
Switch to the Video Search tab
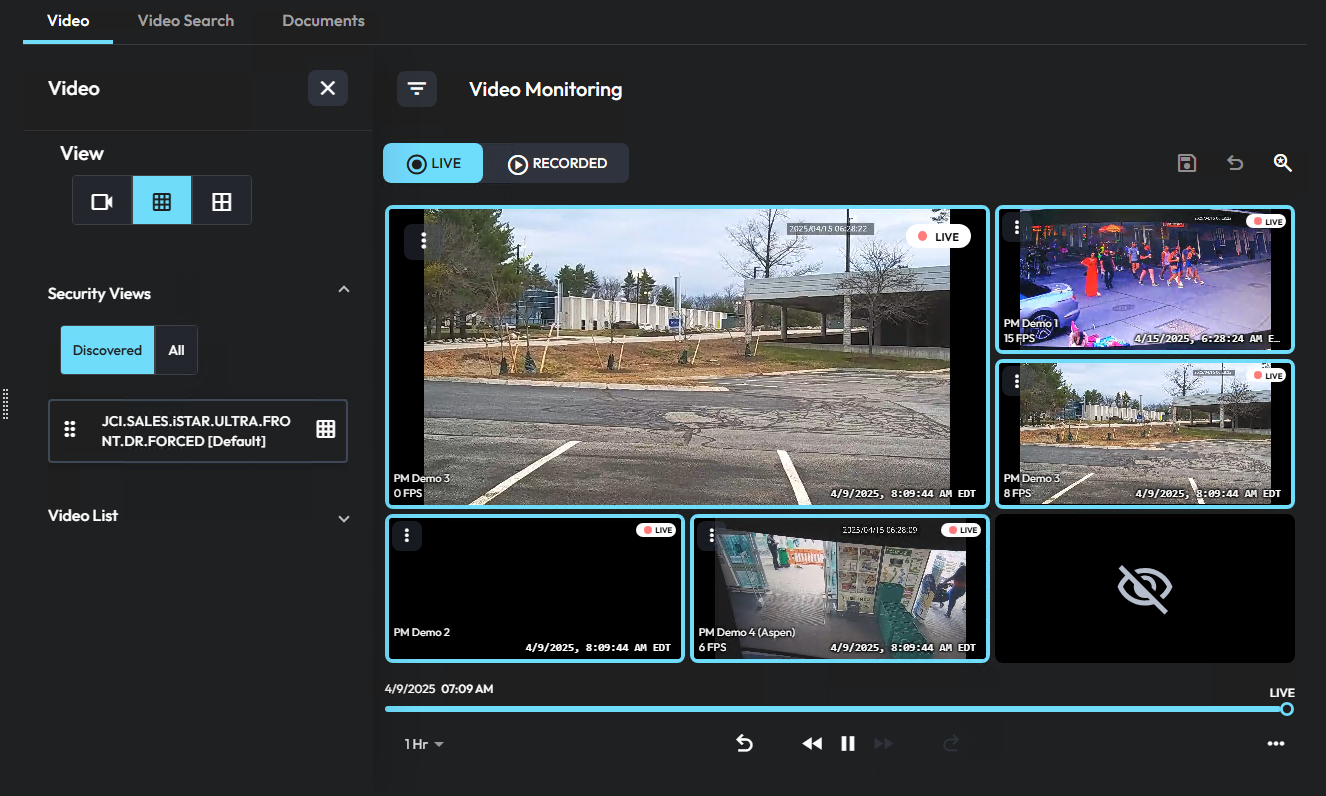tap(185, 20)
